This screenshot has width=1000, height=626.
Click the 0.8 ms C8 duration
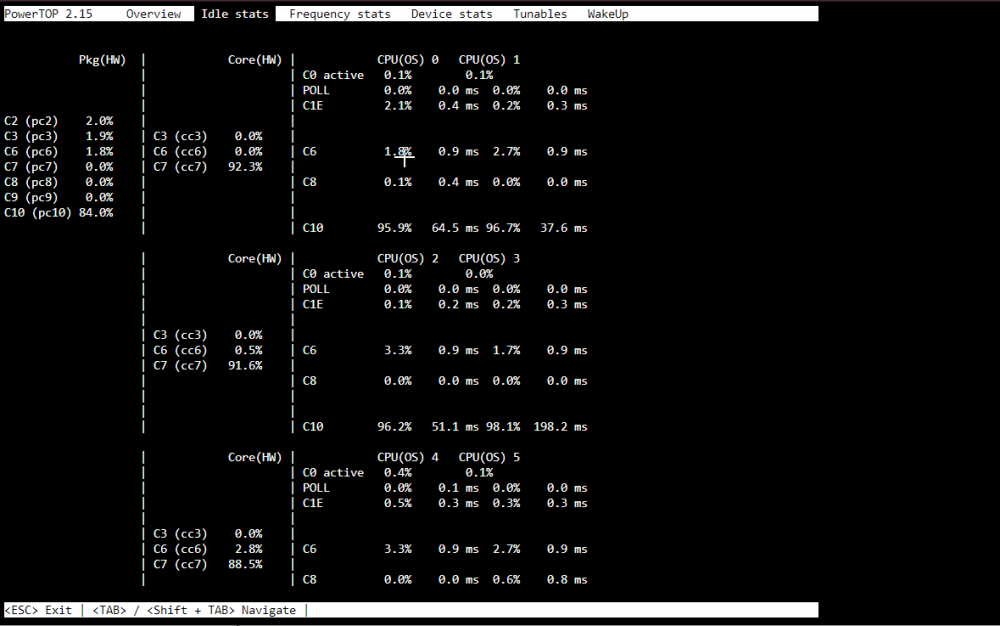coord(567,580)
